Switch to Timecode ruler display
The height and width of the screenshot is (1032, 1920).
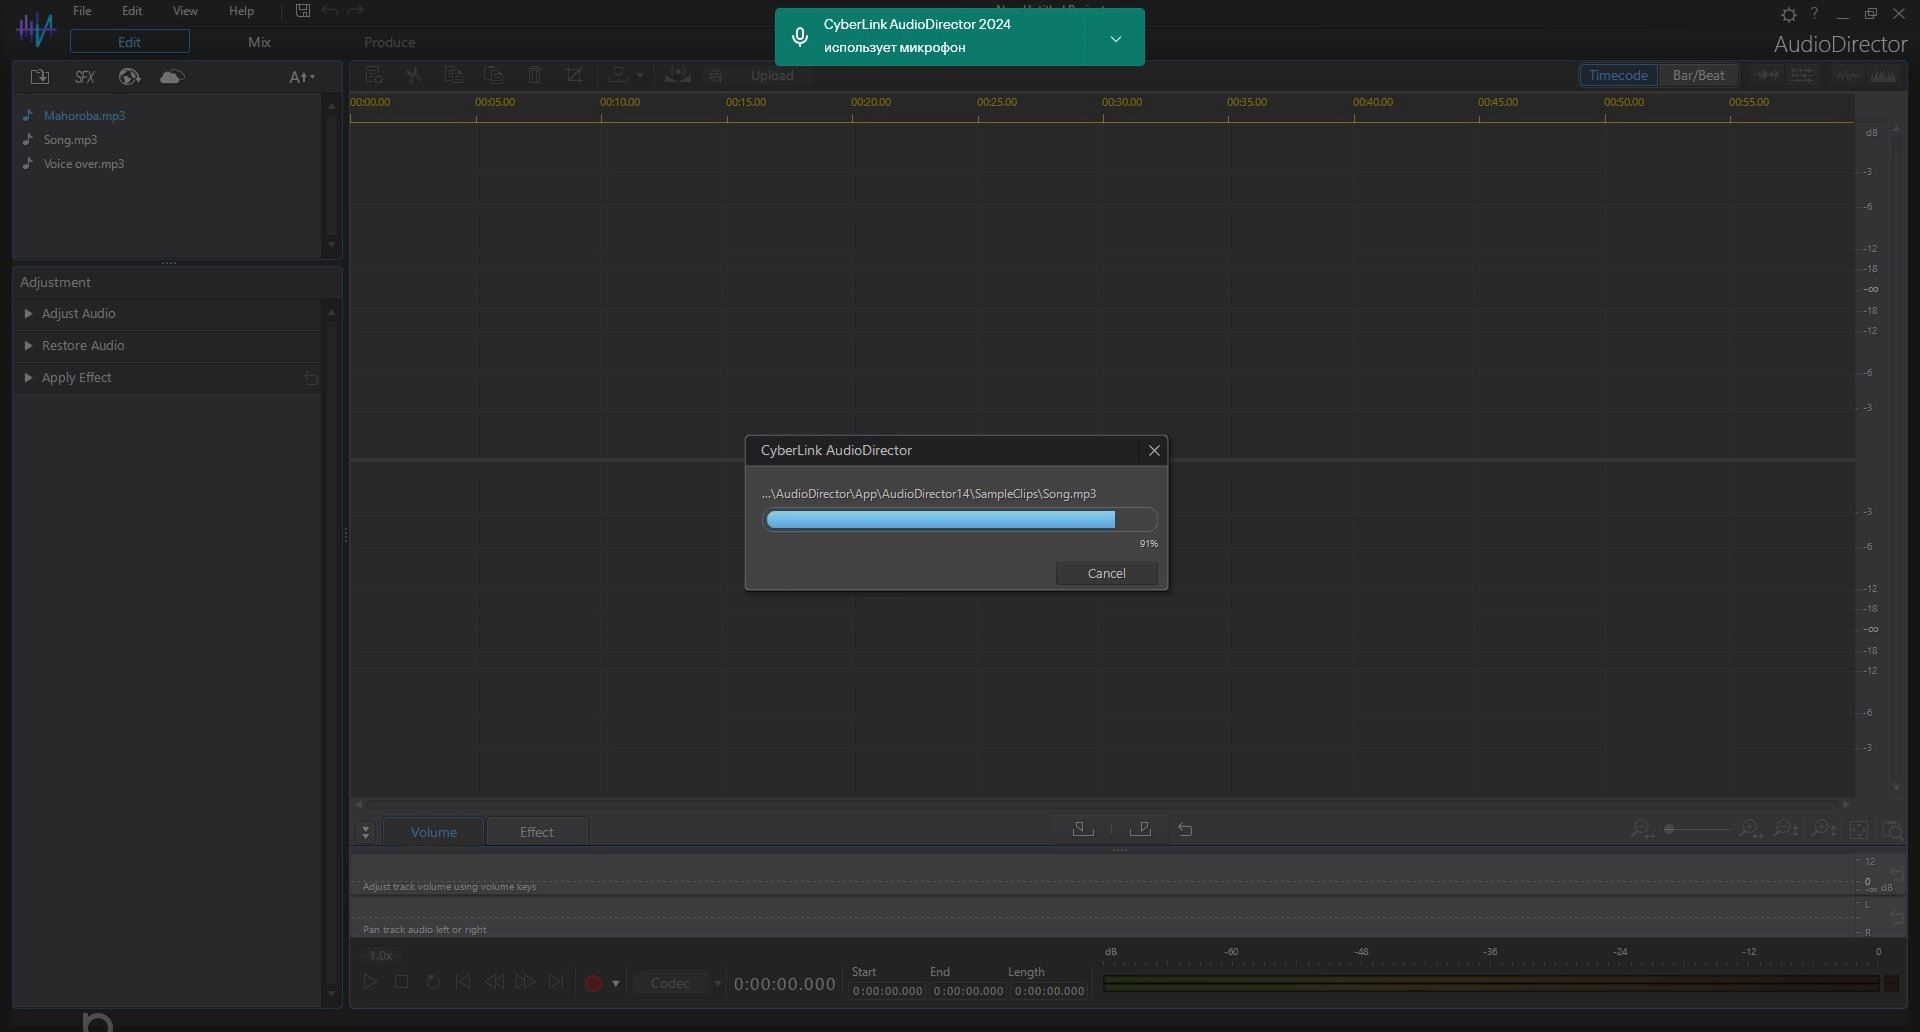tap(1618, 75)
